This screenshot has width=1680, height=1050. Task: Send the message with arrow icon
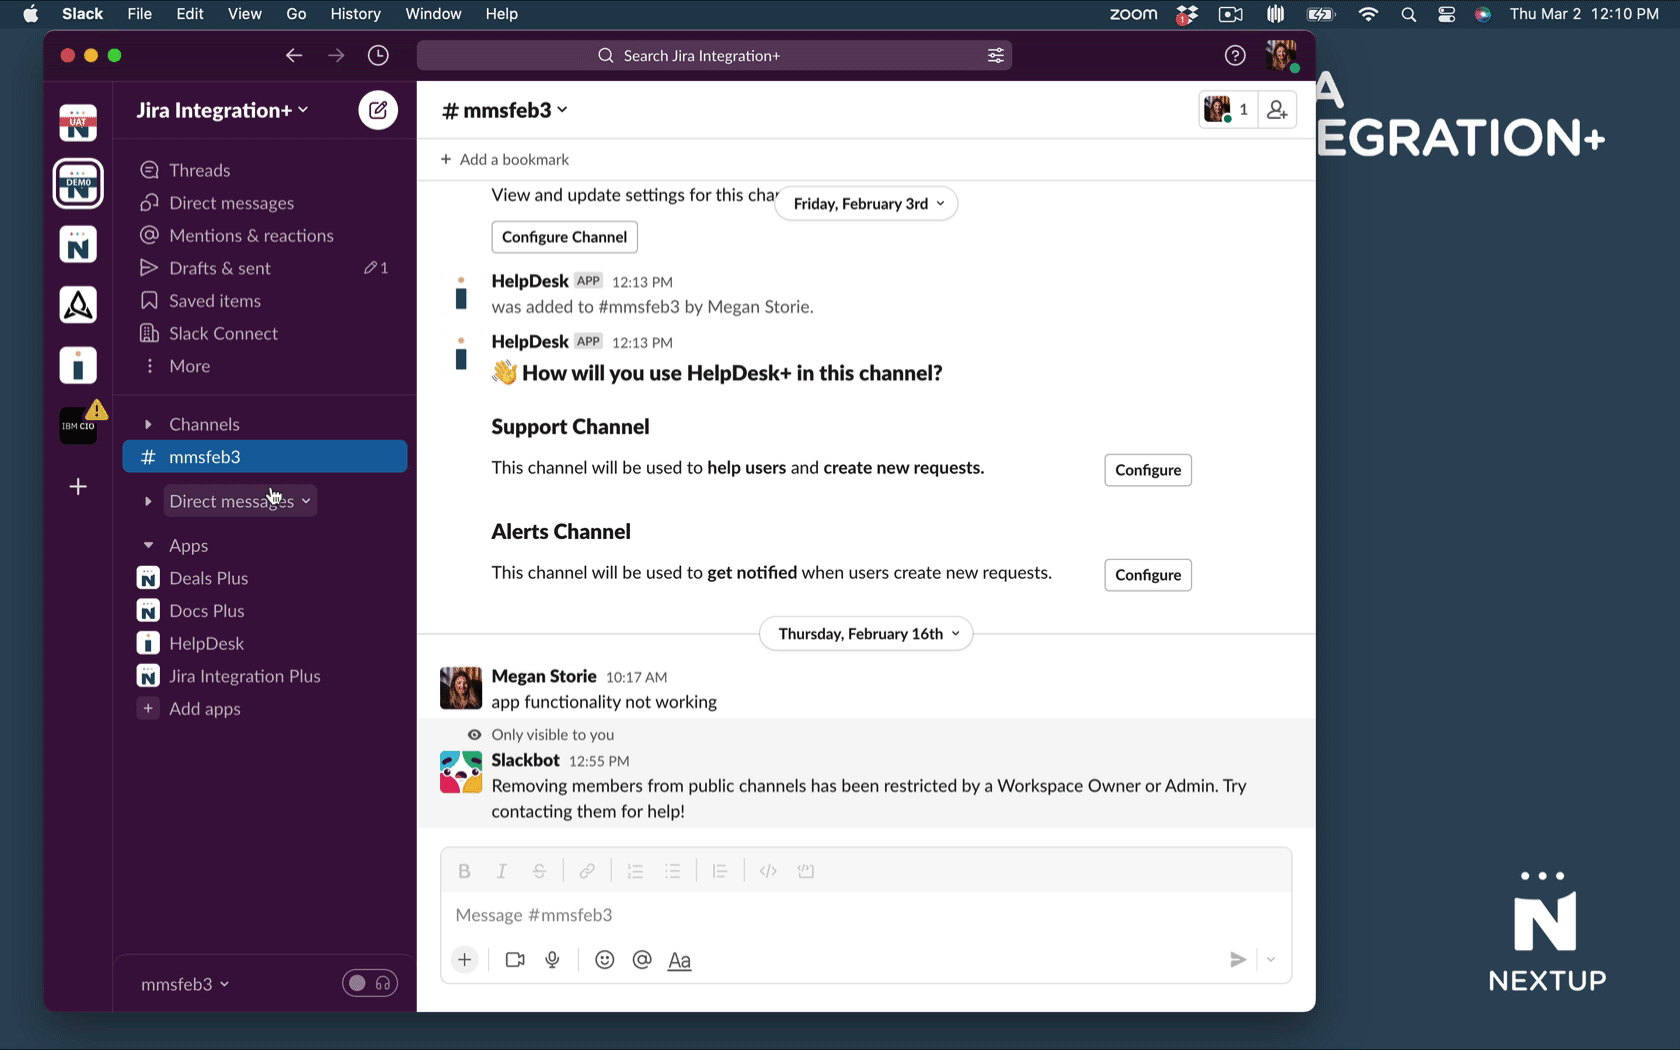[x=1237, y=960]
